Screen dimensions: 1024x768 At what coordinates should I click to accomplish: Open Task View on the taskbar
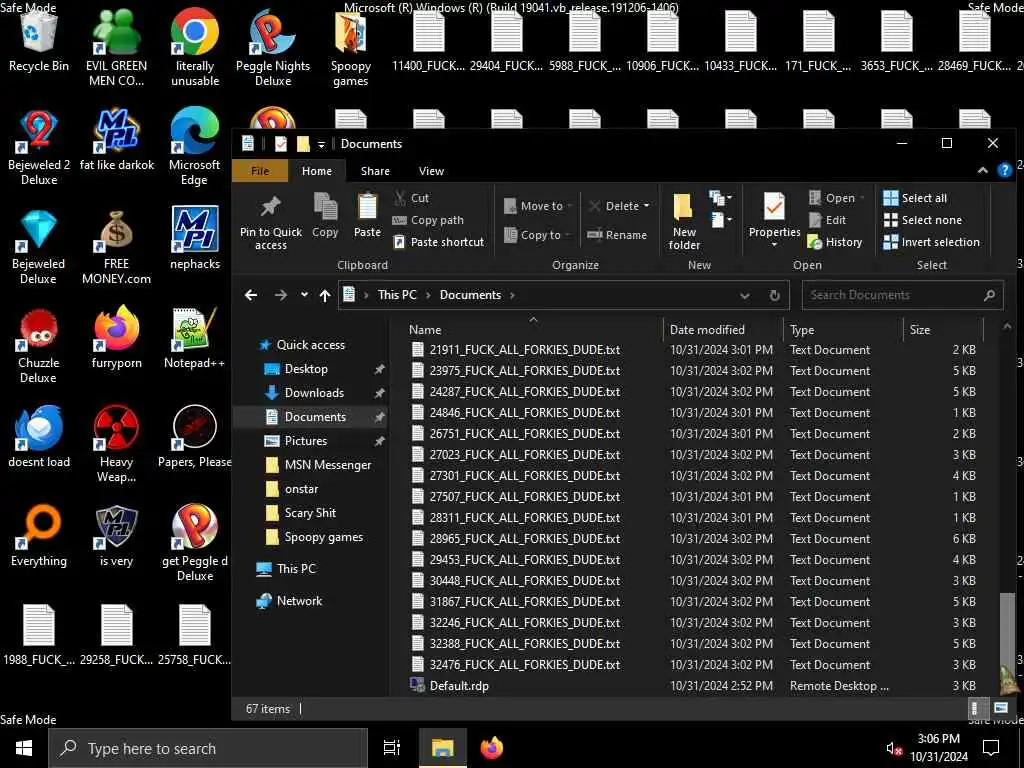pos(392,748)
